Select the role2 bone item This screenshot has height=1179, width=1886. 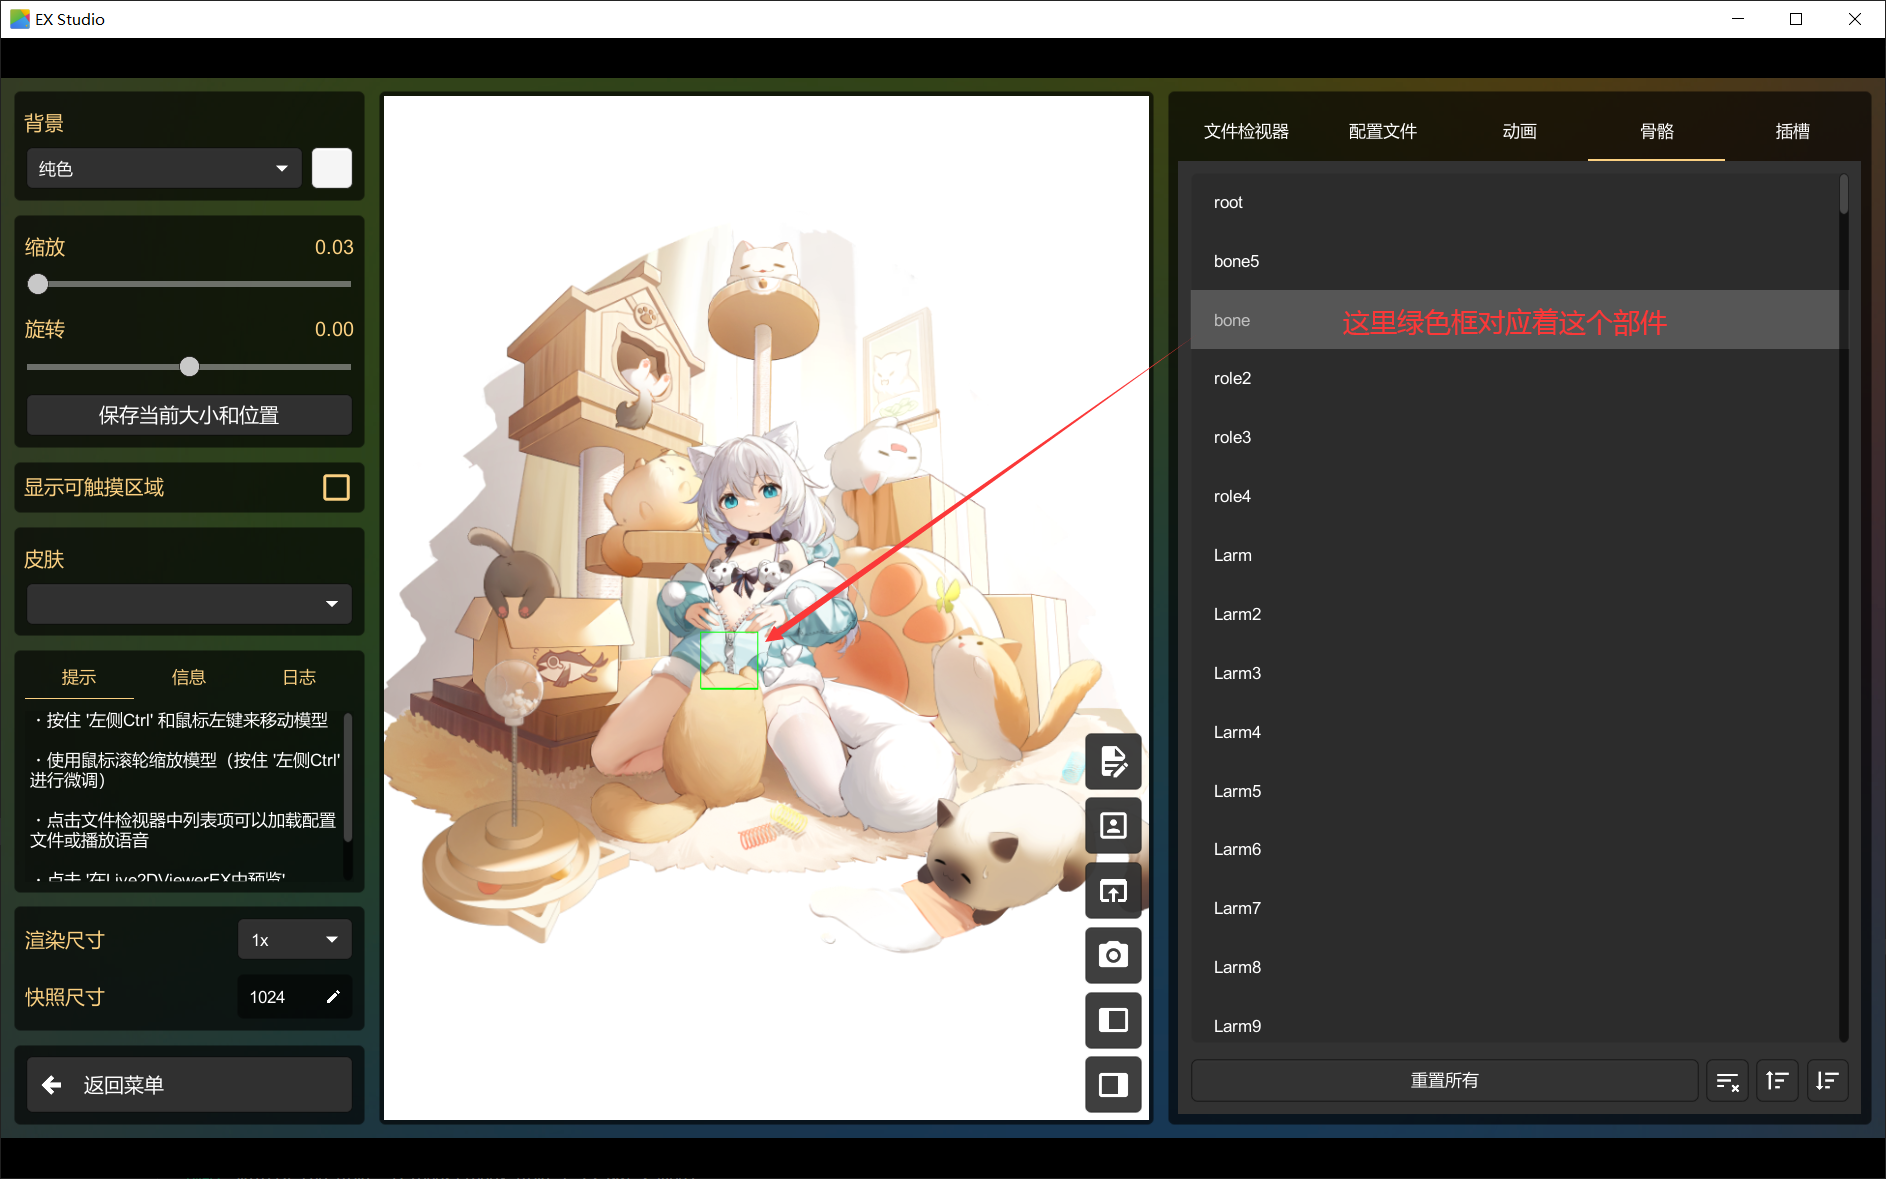[x=1515, y=378]
